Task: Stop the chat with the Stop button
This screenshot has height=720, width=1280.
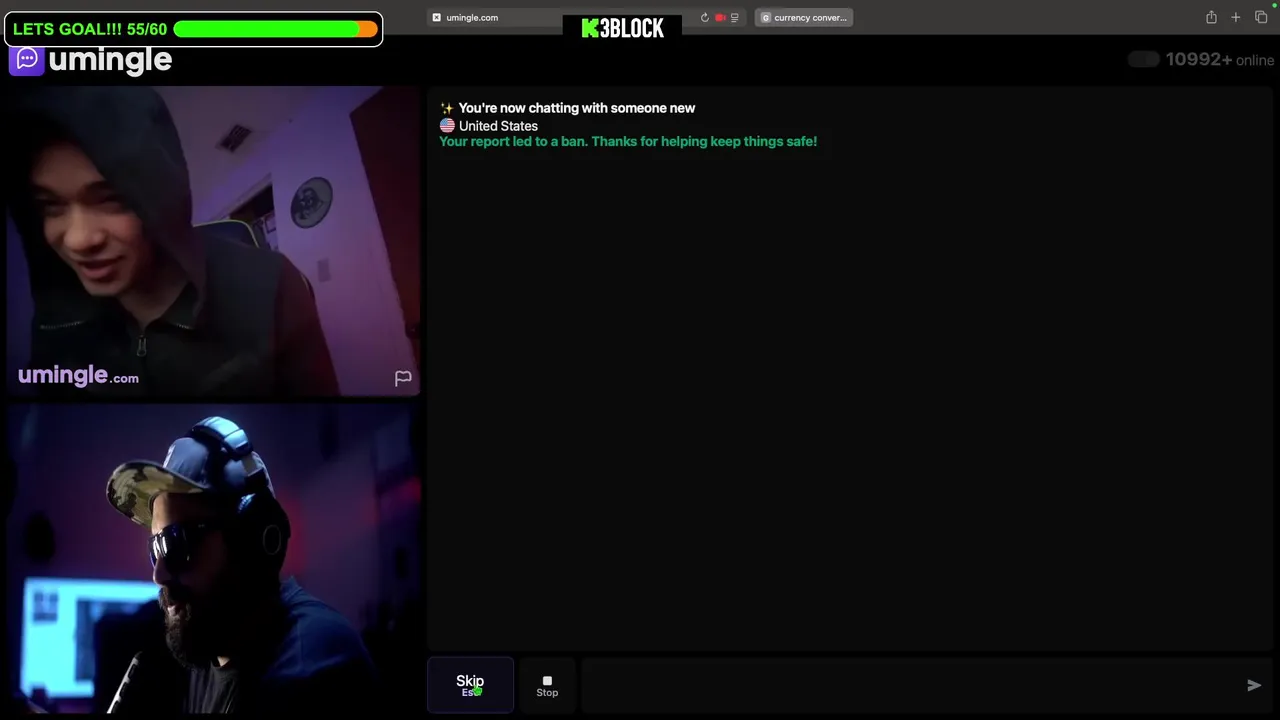Action: (x=547, y=685)
